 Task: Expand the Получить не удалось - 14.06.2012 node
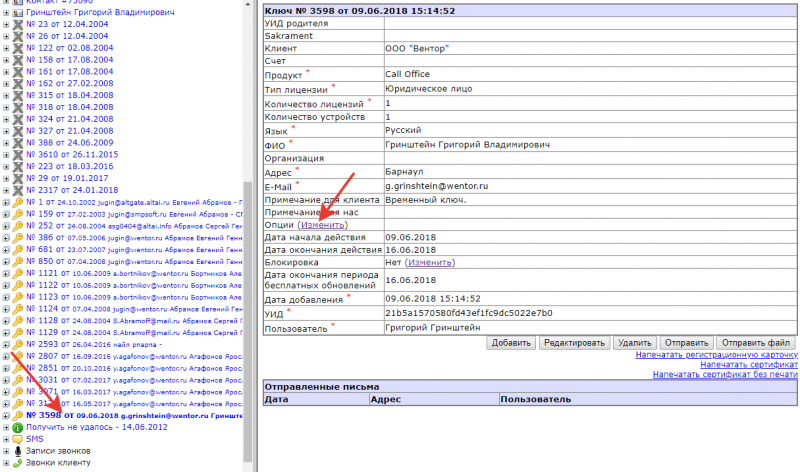tap(6, 428)
